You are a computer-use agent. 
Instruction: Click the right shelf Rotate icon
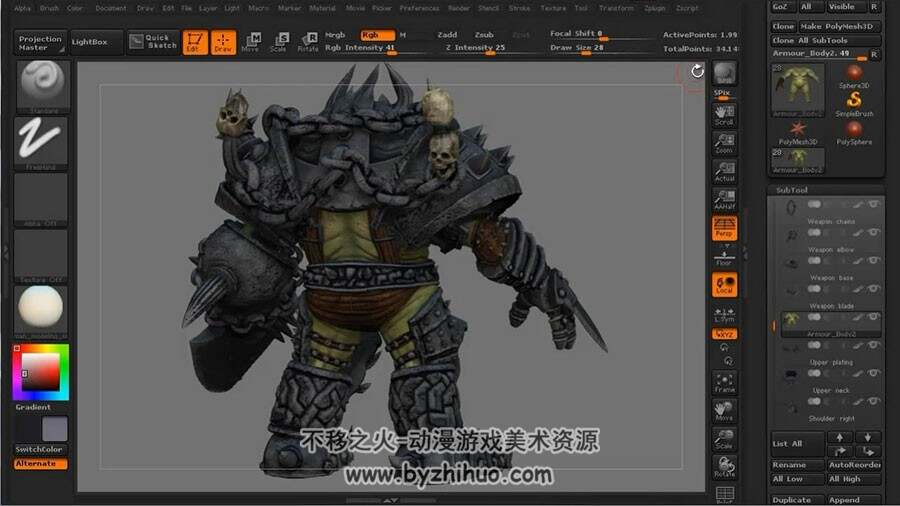coord(724,467)
